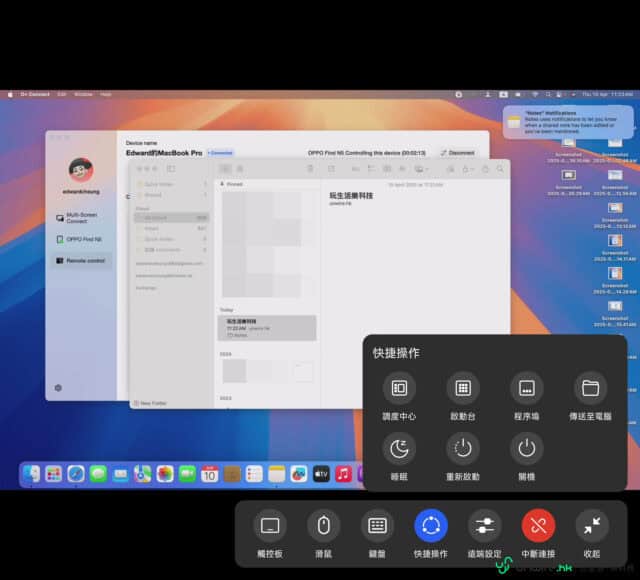Show the Dock (程序塢) quick action

click(527, 388)
